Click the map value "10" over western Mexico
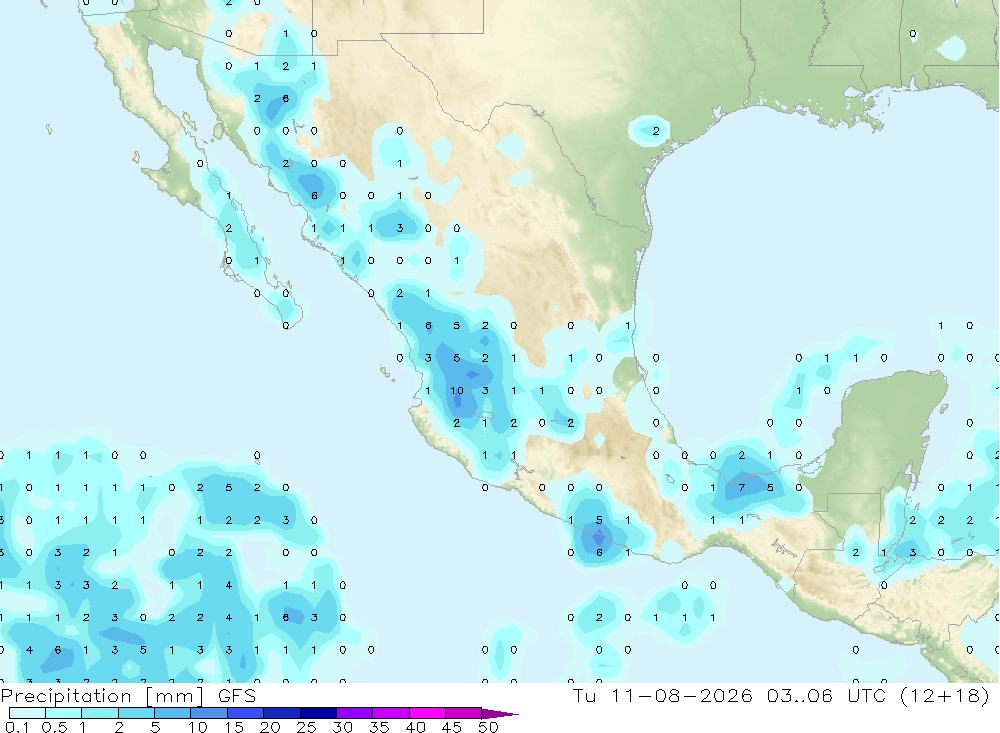 point(457,390)
